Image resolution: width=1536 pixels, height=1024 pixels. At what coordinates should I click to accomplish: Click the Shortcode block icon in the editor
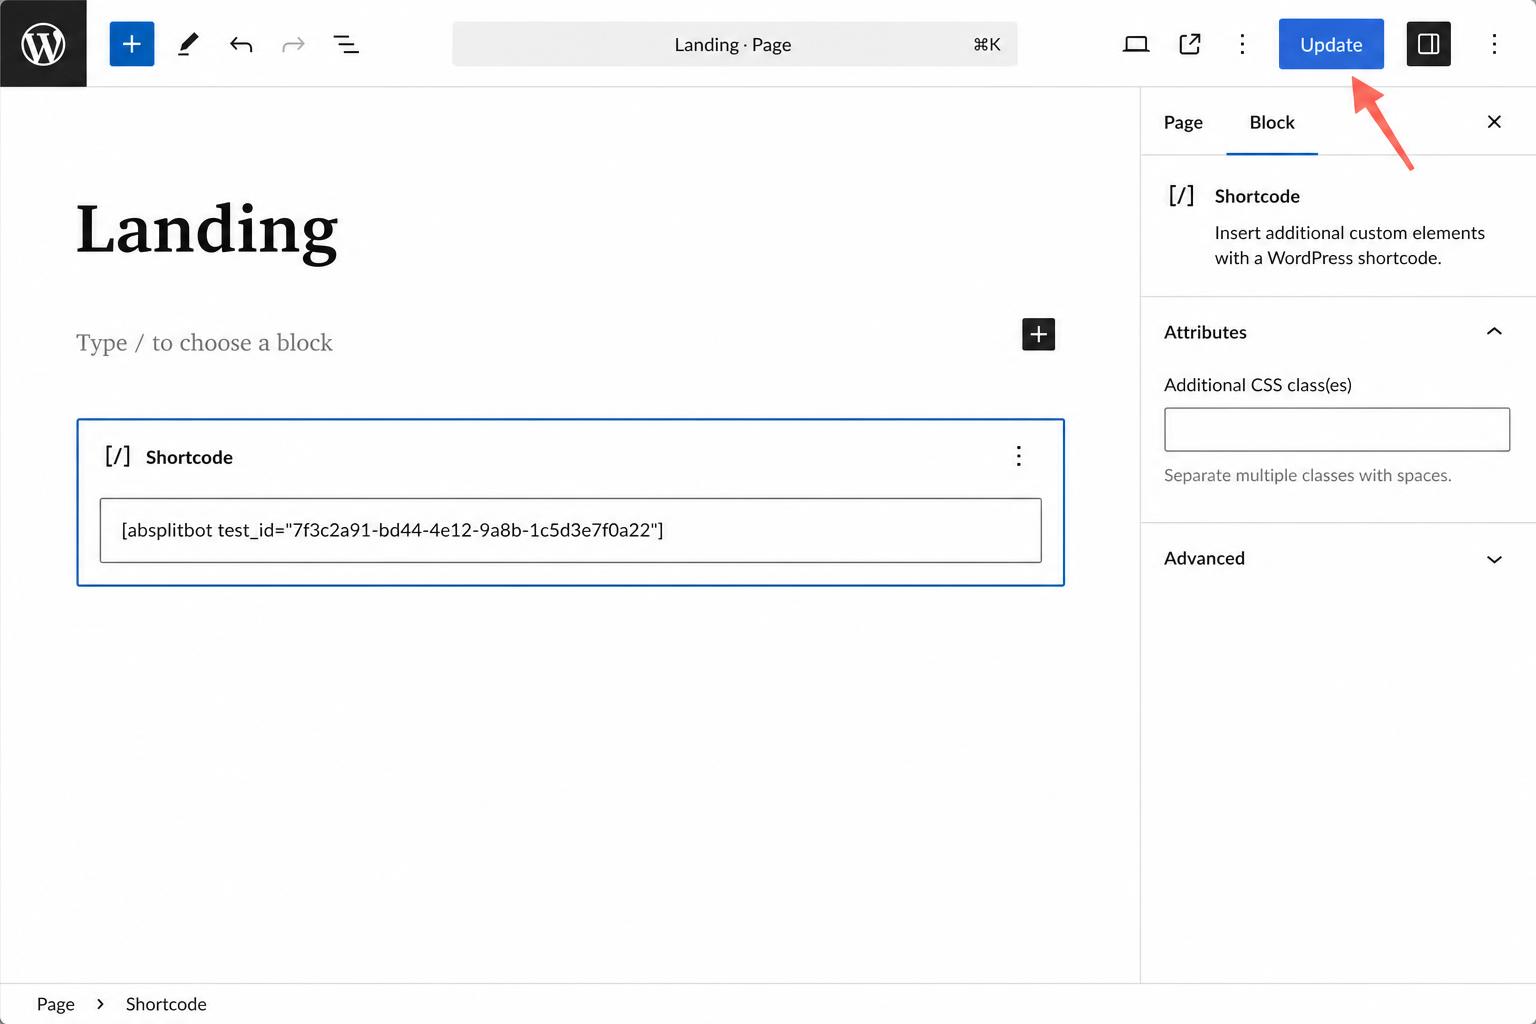coord(118,456)
